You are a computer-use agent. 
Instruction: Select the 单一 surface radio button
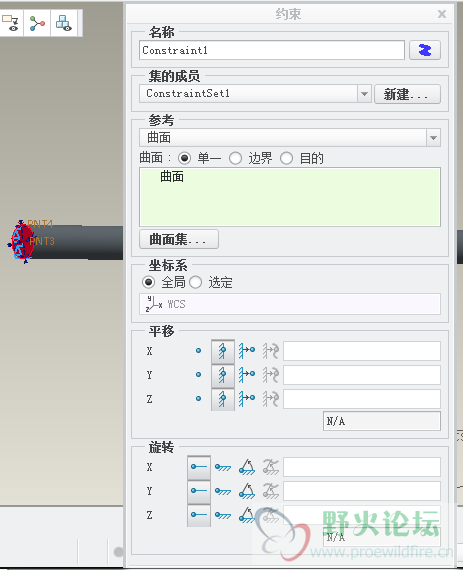pyautogui.click(x=185, y=158)
